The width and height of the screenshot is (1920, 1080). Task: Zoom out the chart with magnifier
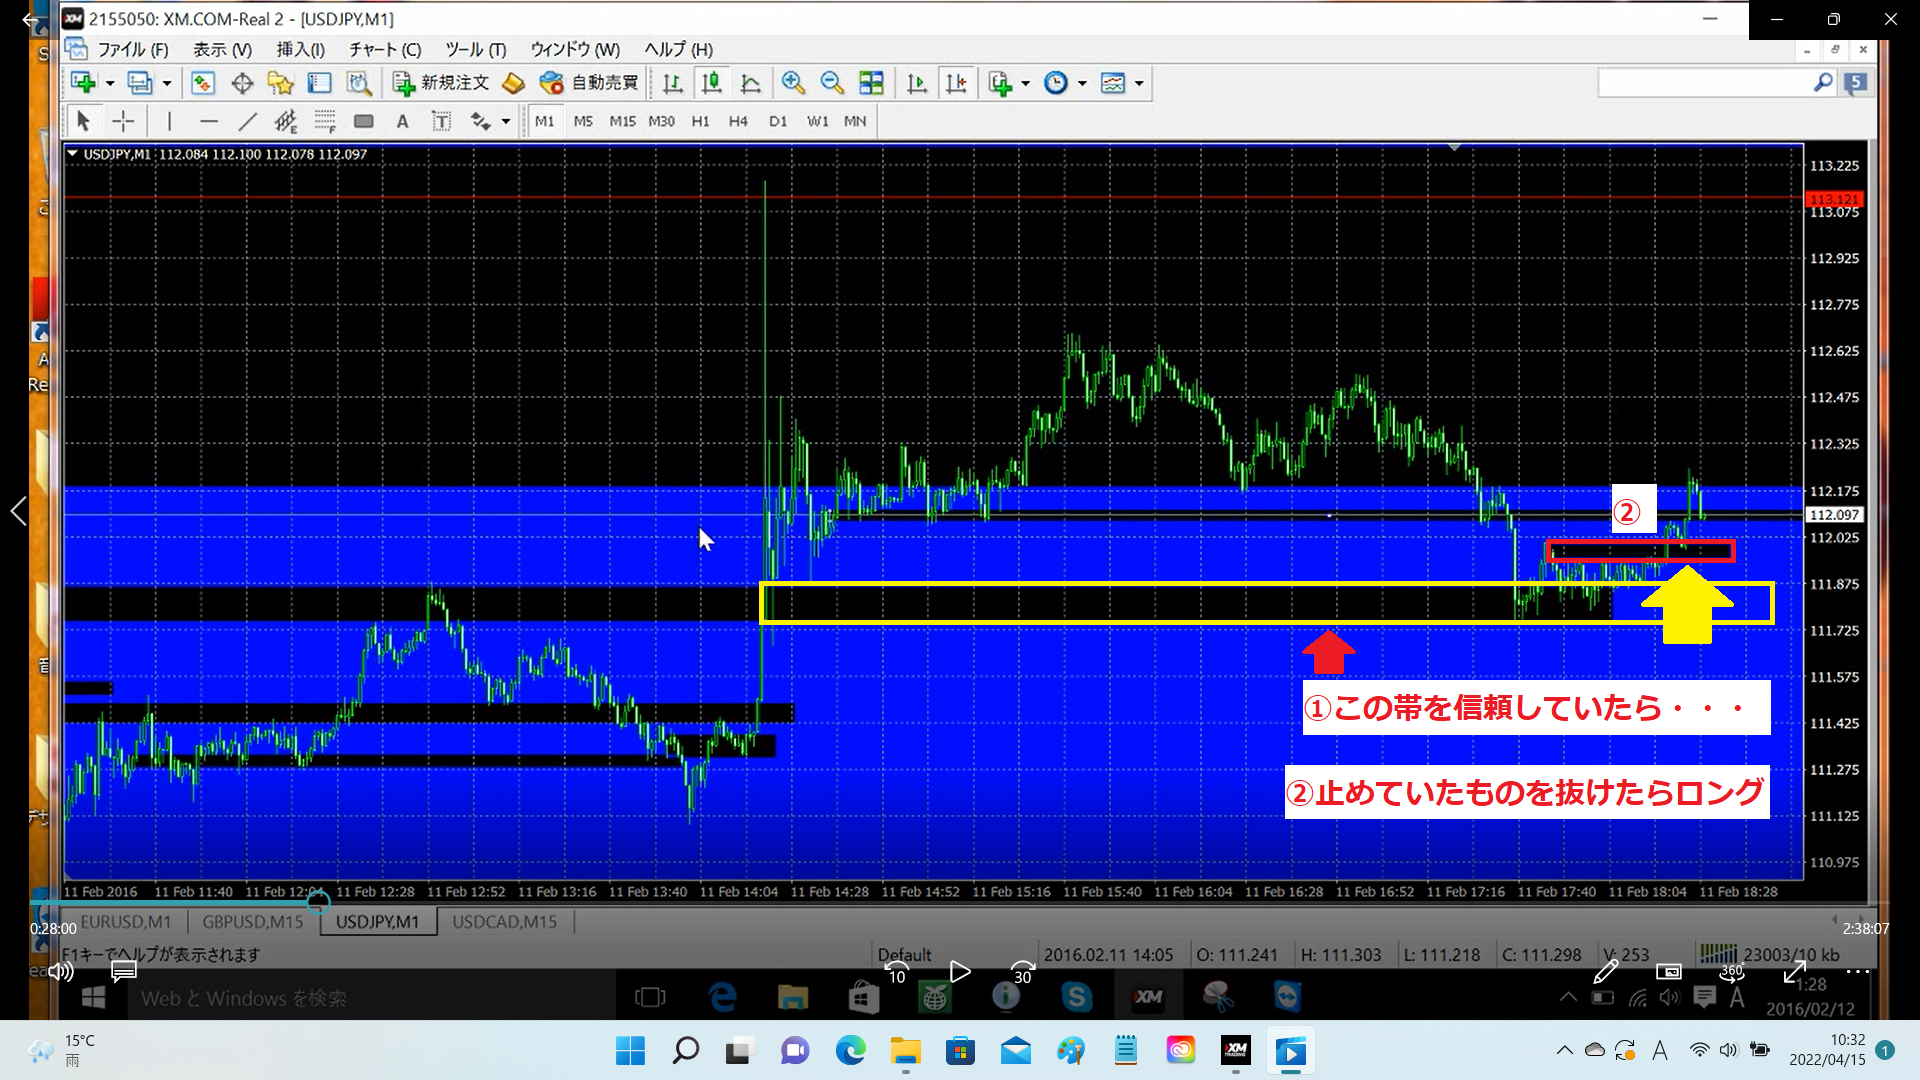click(x=831, y=83)
